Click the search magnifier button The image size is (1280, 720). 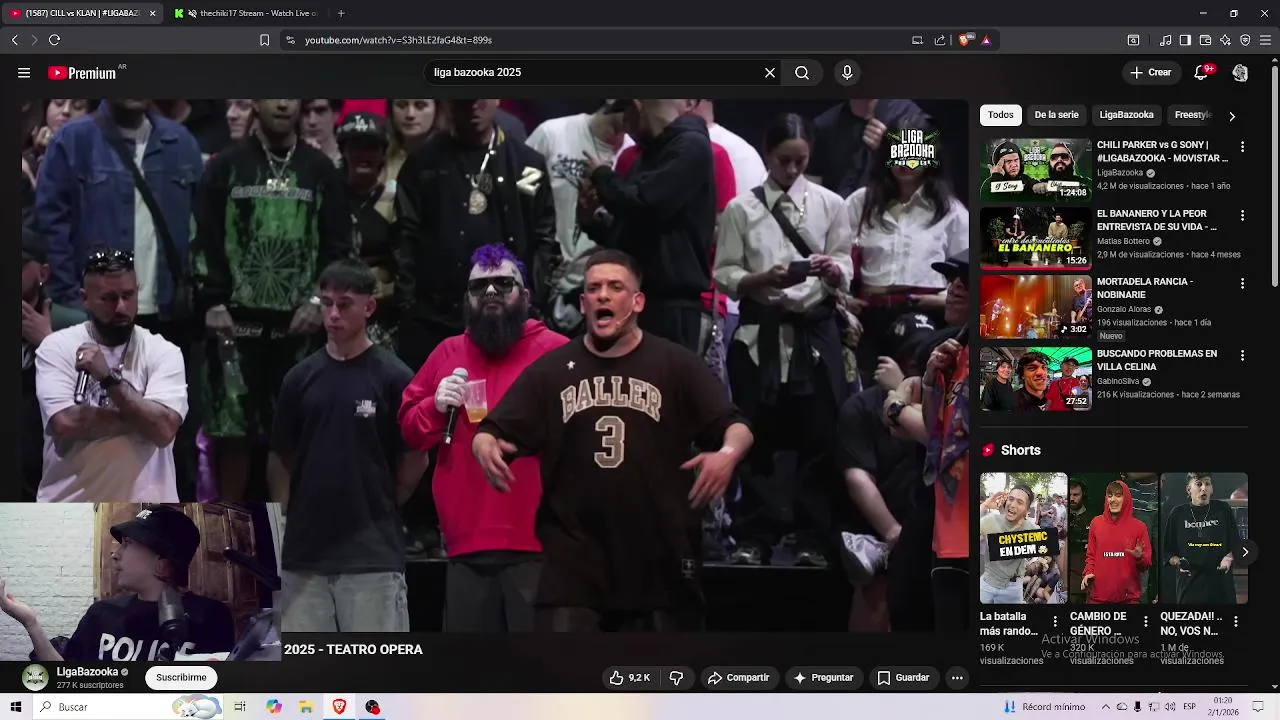(x=802, y=73)
